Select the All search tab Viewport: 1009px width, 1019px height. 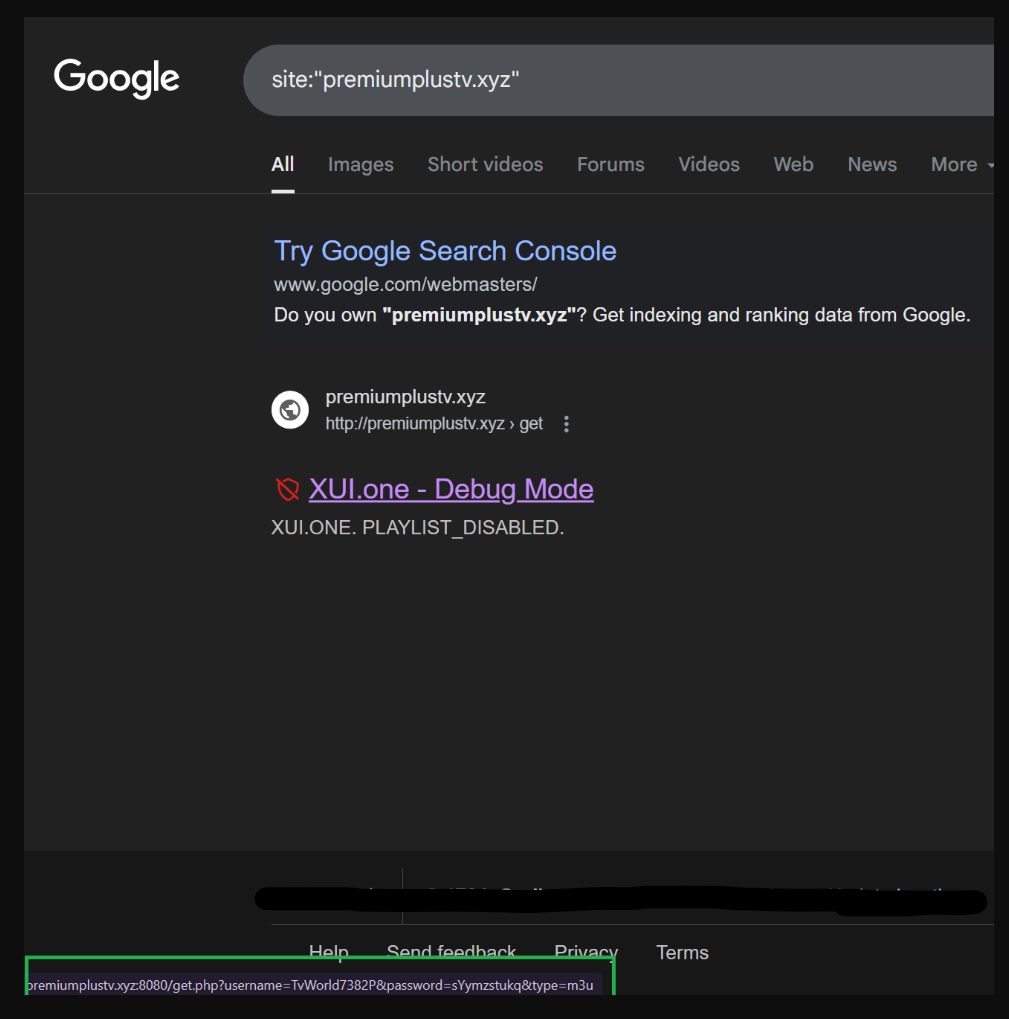tap(283, 164)
